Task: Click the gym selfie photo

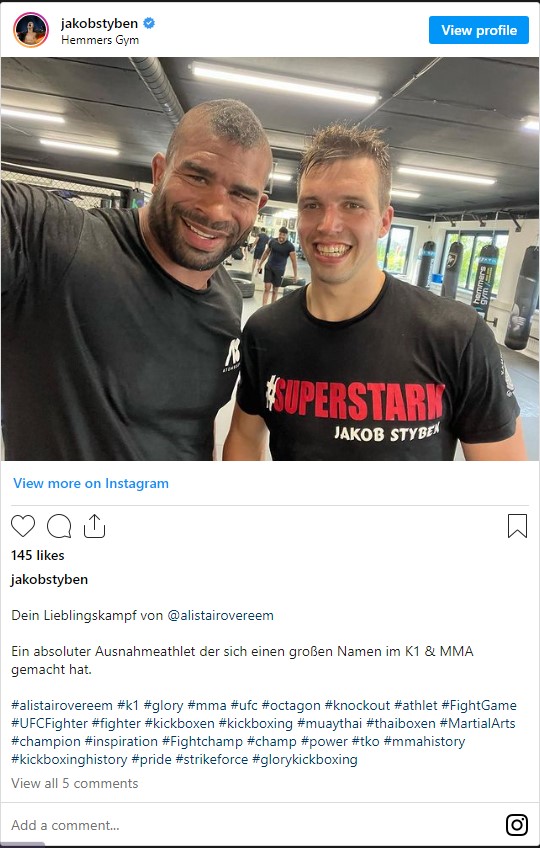Action: coord(270,259)
